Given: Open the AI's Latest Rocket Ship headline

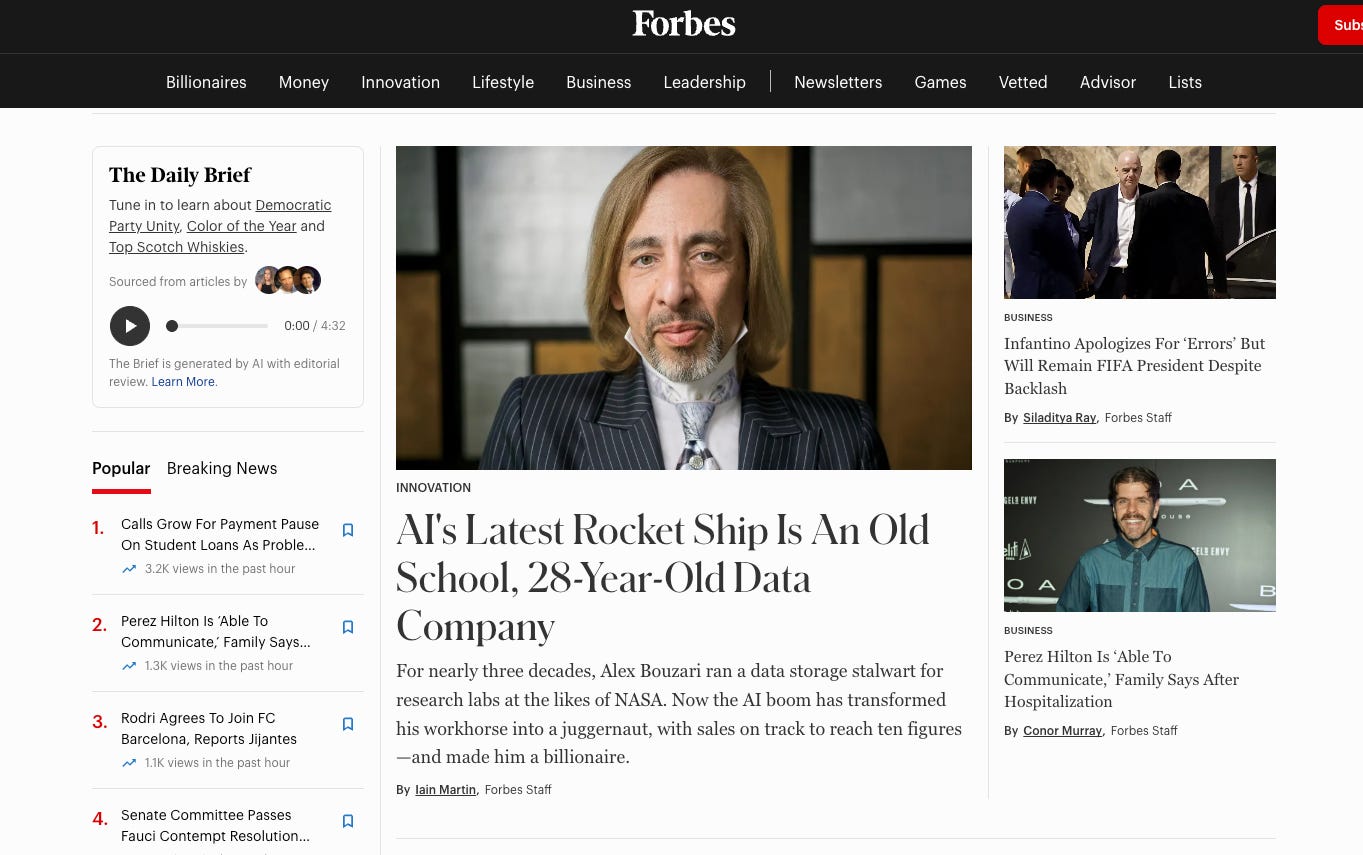Looking at the screenshot, I should click(663, 578).
